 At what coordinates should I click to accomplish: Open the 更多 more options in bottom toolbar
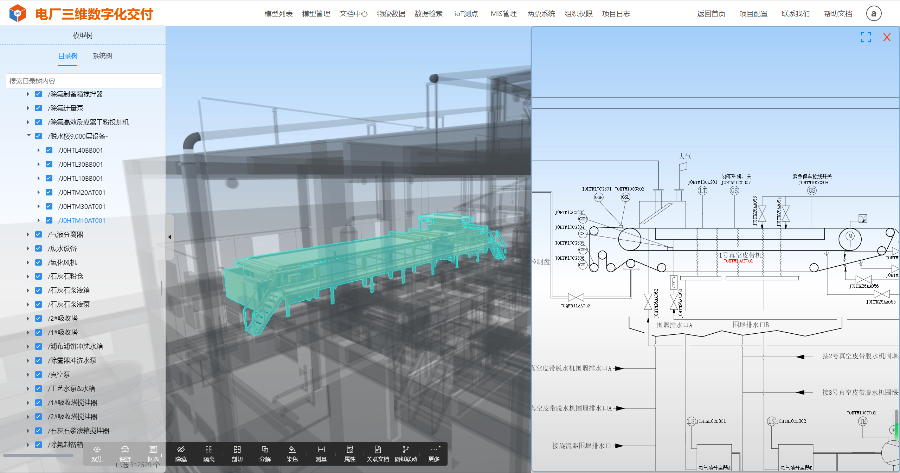pyautogui.click(x=434, y=453)
